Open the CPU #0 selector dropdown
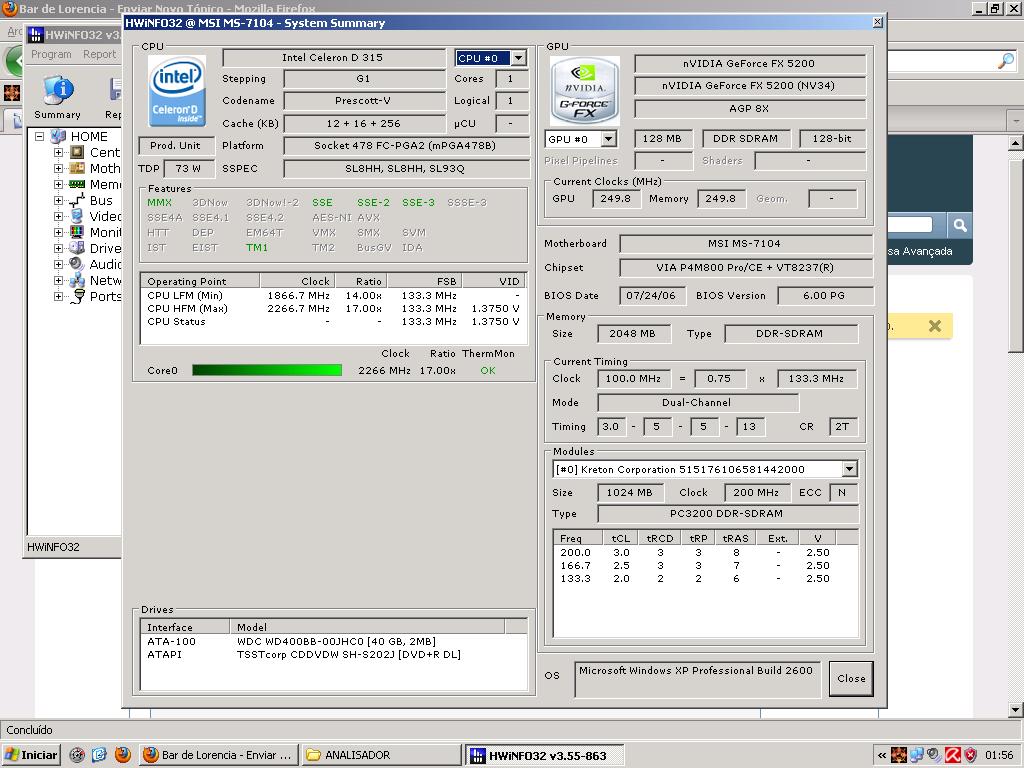 coord(518,59)
